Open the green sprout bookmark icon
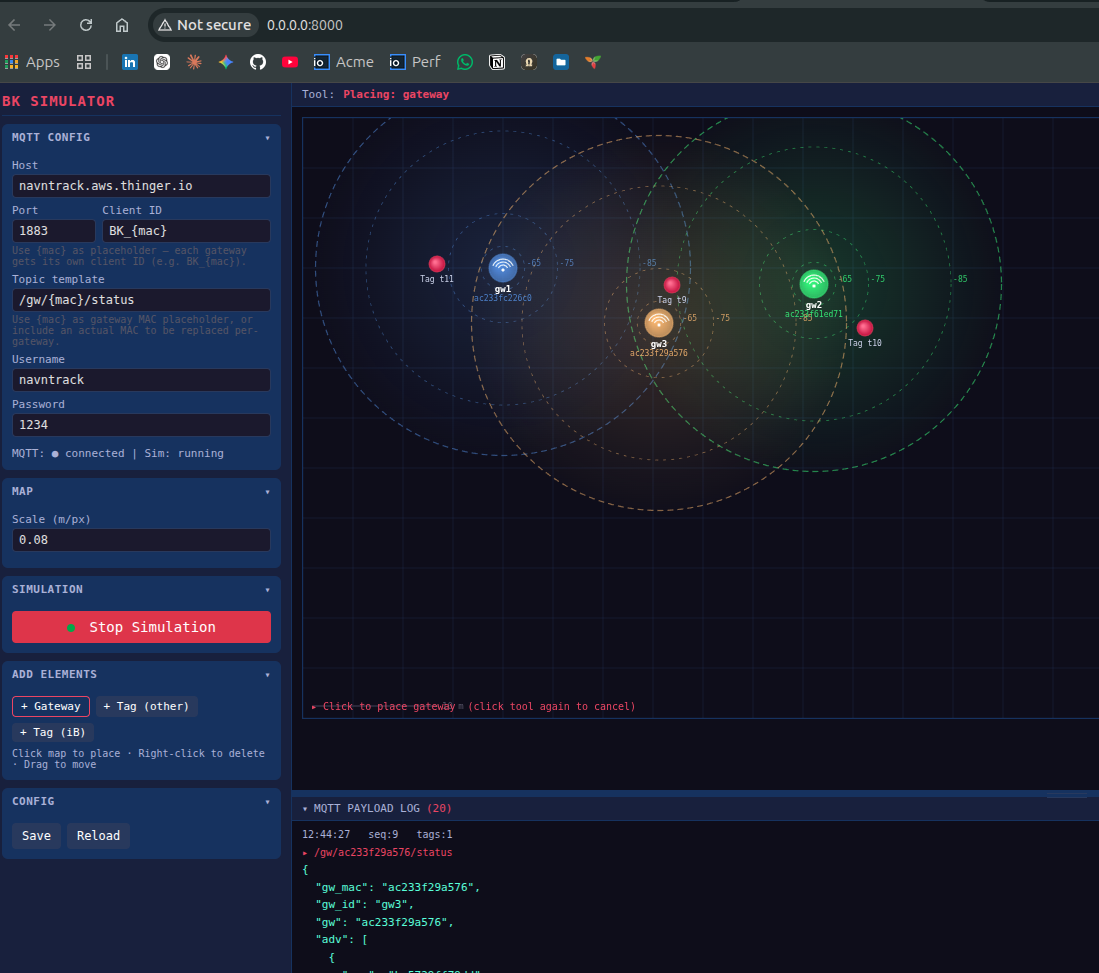The width and height of the screenshot is (1099, 973). point(593,62)
